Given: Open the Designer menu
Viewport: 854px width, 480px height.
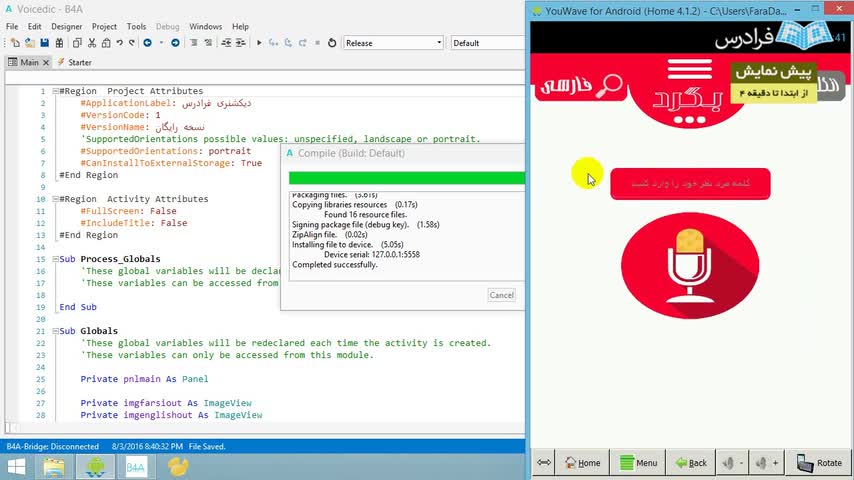Looking at the screenshot, I should coord(66,26).
